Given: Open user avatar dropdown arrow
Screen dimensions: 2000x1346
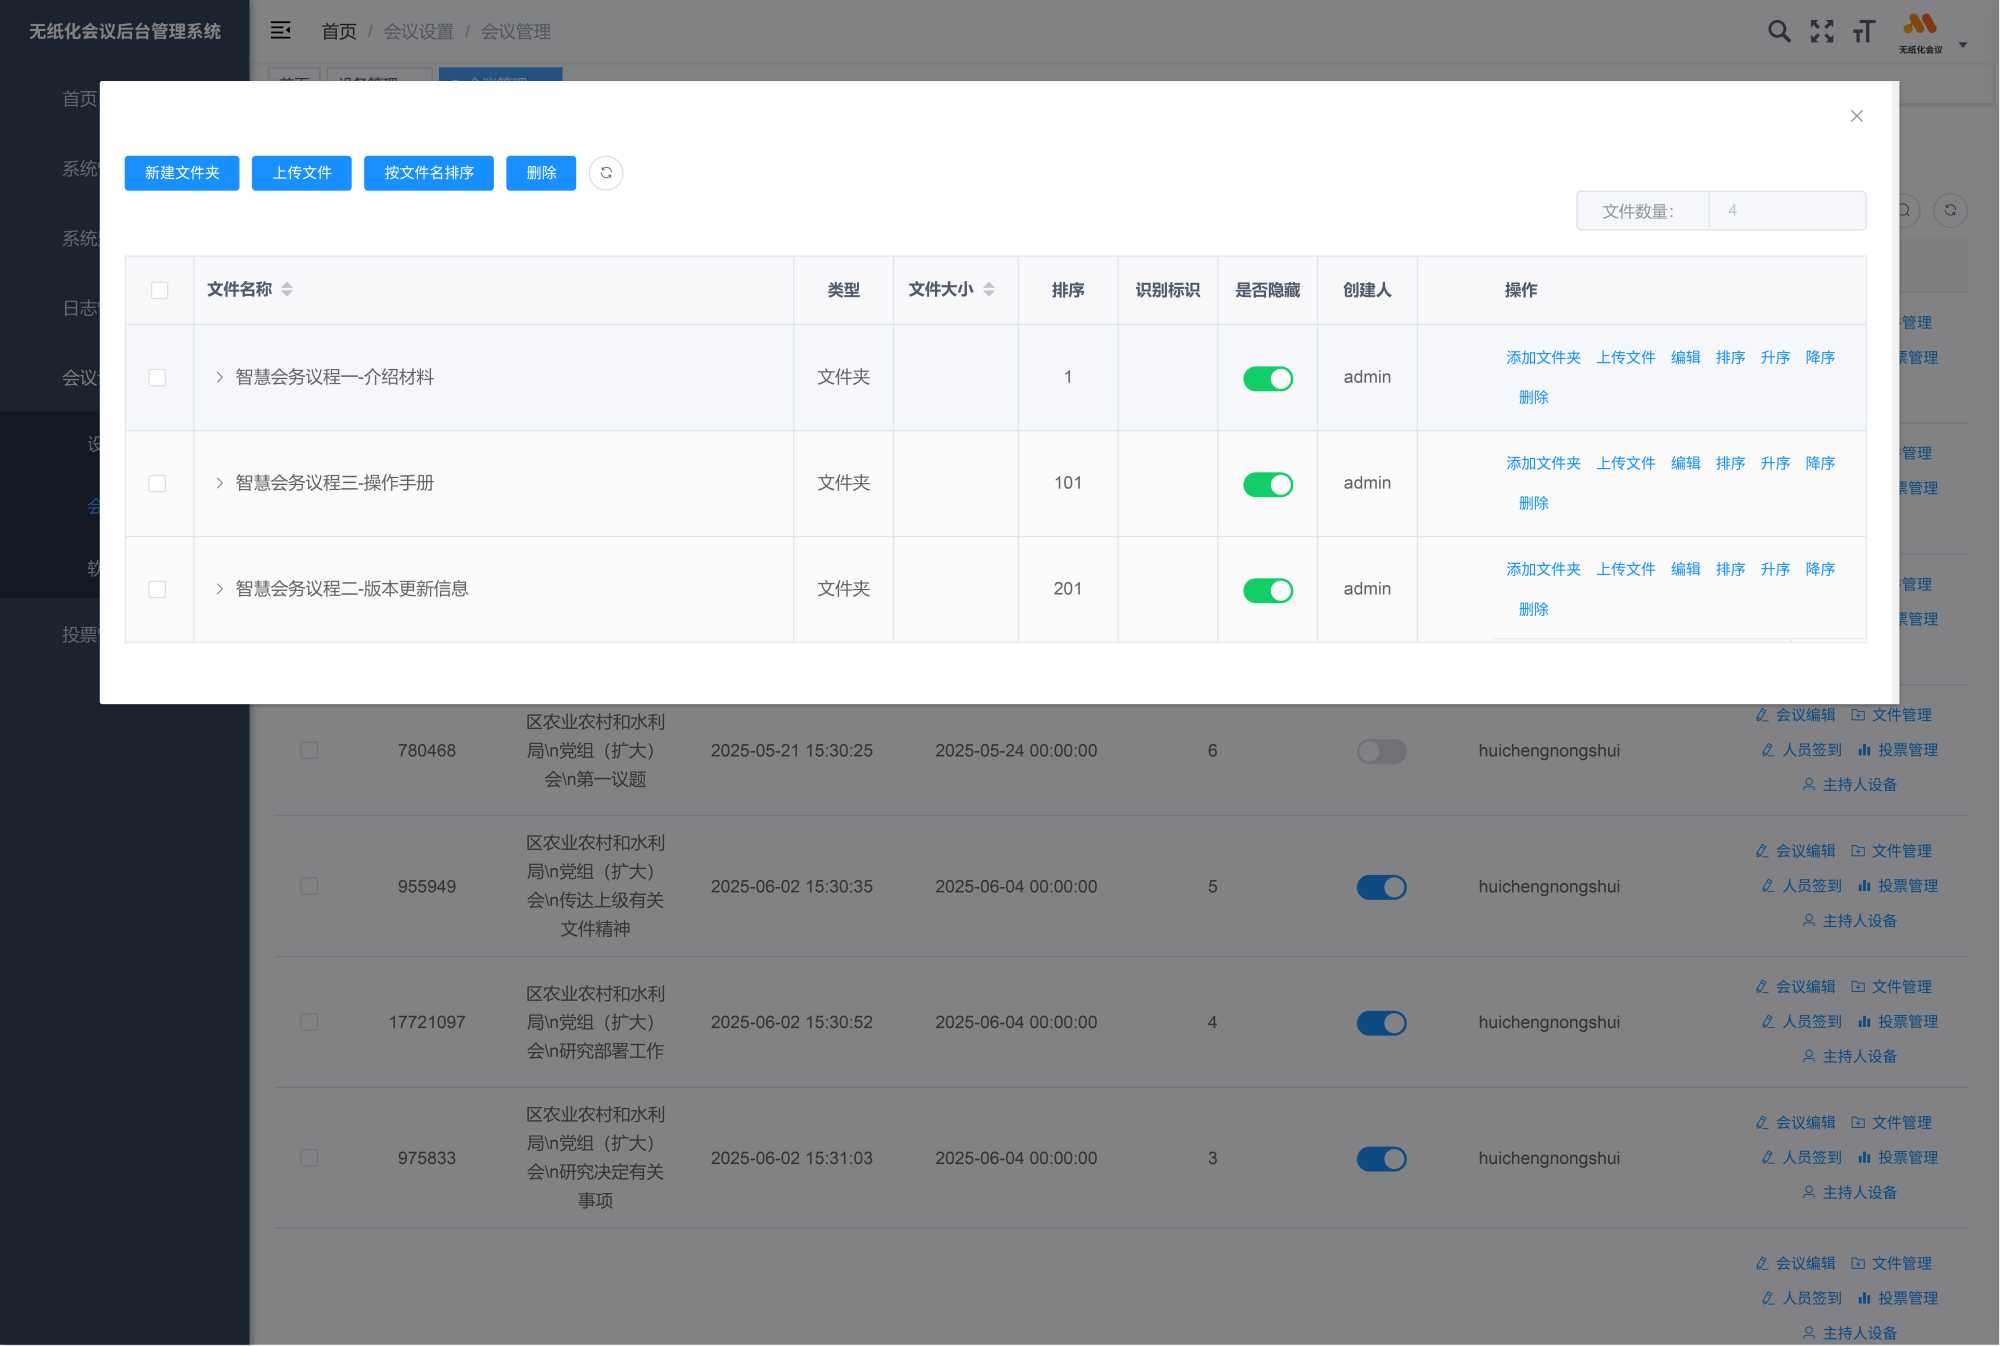Looking at the screenshot, I should pos(1962,44).
